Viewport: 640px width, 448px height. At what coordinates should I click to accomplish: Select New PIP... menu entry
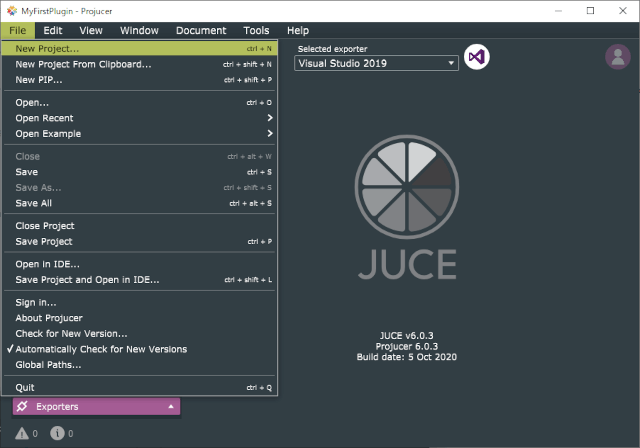pyautogui.click(x=140, y=80)
